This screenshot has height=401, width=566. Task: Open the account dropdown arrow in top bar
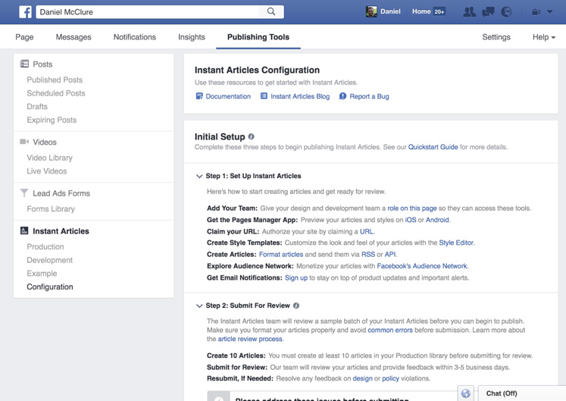click(550, 12)
